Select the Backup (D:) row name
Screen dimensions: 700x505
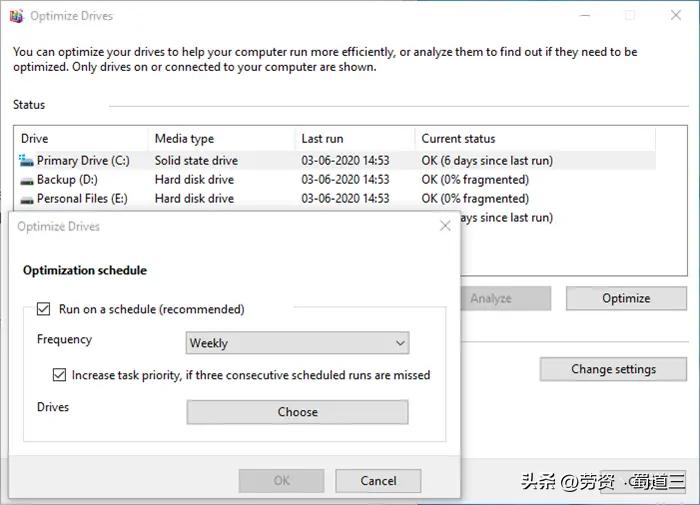[67, 179]
